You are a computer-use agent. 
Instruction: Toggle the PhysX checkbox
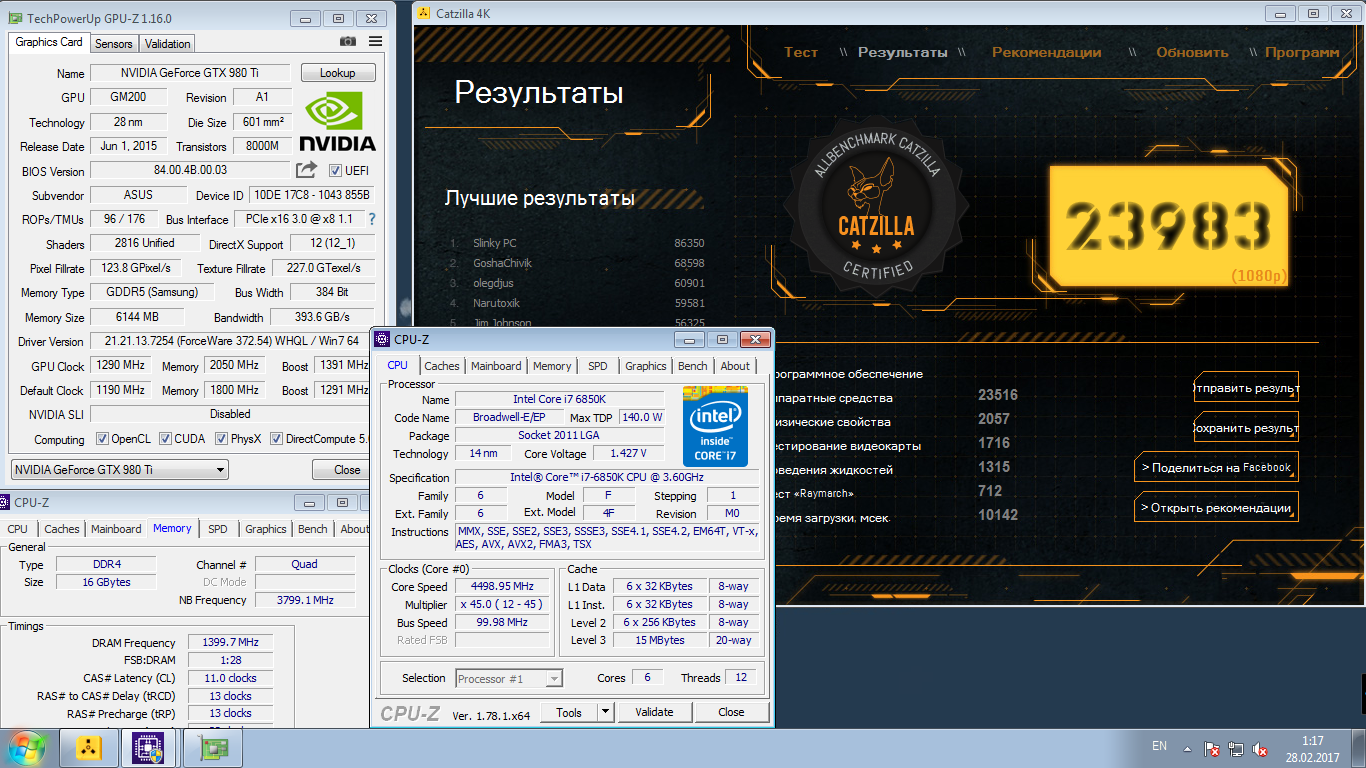coord(220,439)
